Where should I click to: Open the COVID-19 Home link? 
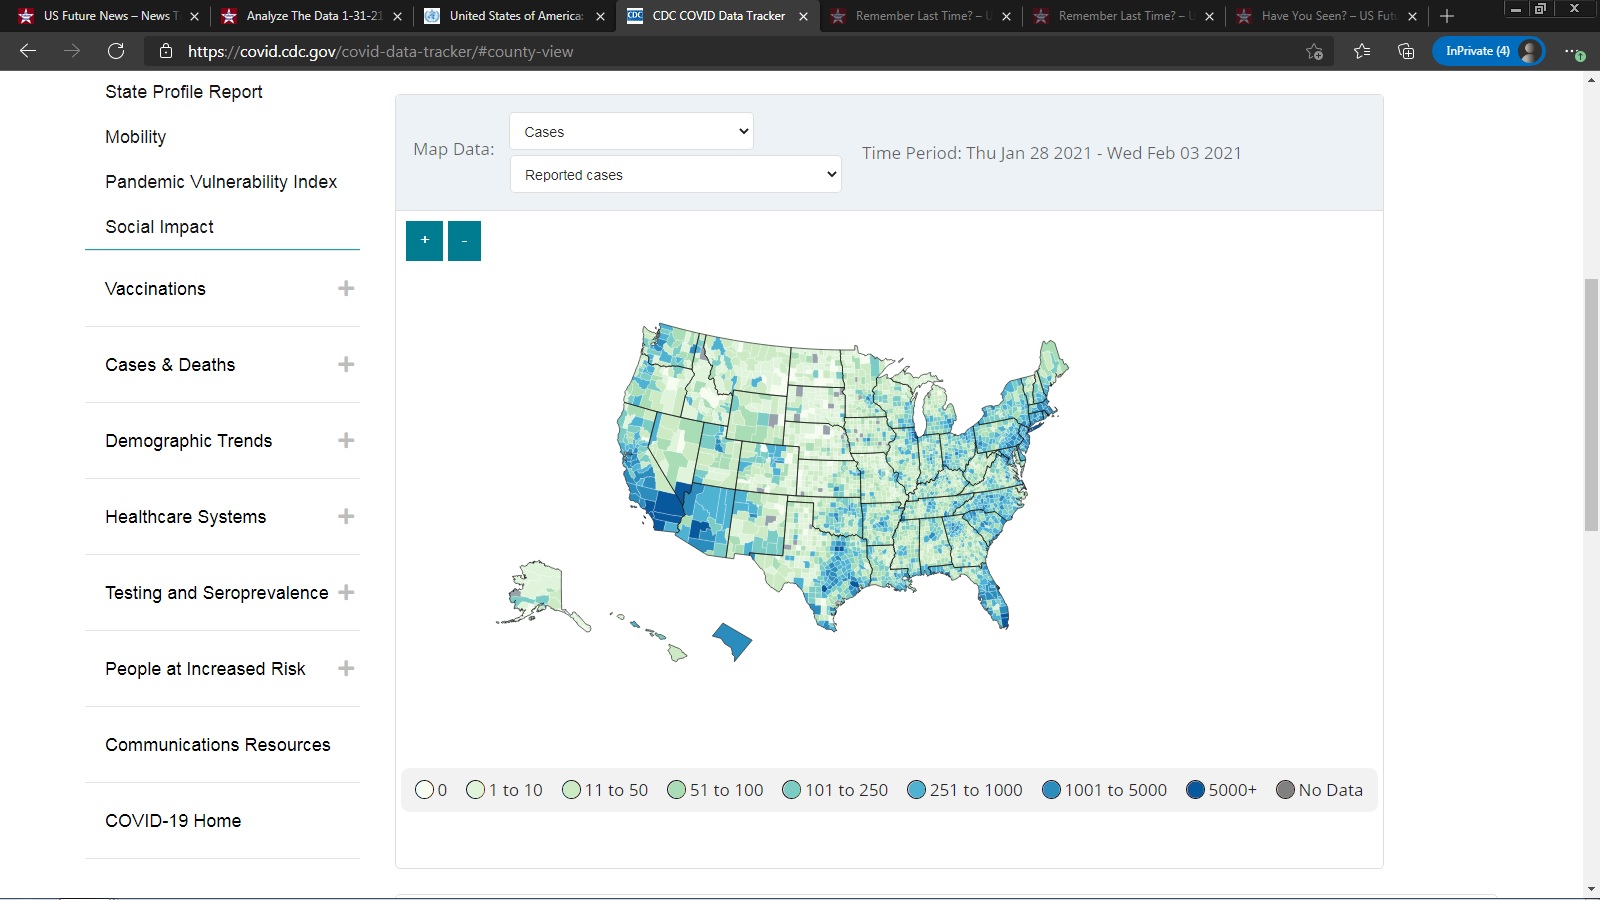click(x=173, y=821)
